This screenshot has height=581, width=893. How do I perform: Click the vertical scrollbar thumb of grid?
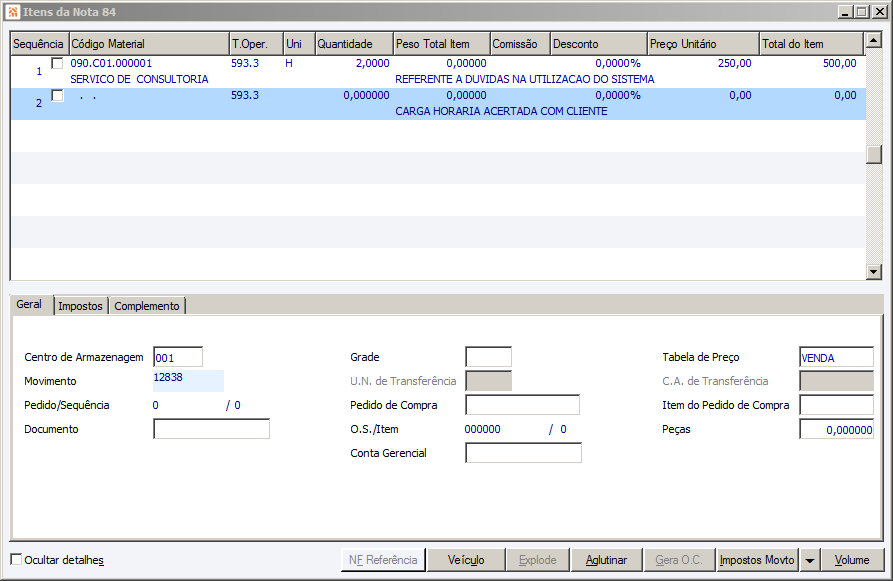point(874,154)
